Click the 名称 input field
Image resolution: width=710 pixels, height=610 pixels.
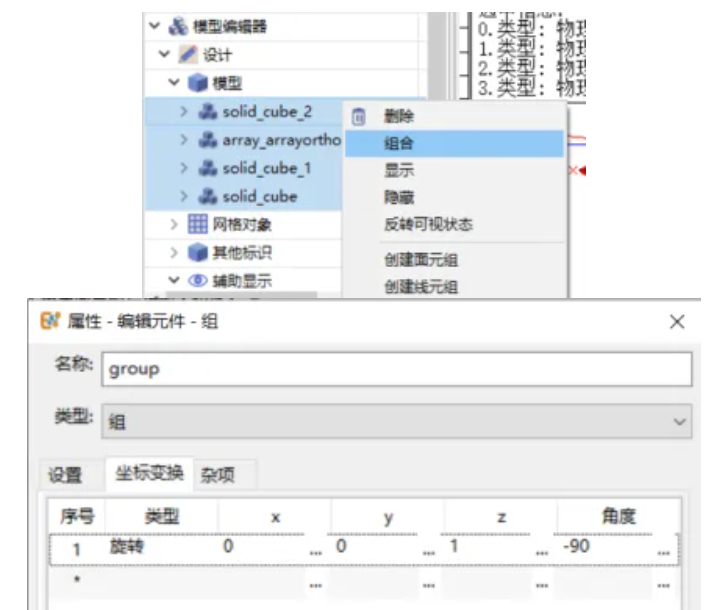pos(396,368)
